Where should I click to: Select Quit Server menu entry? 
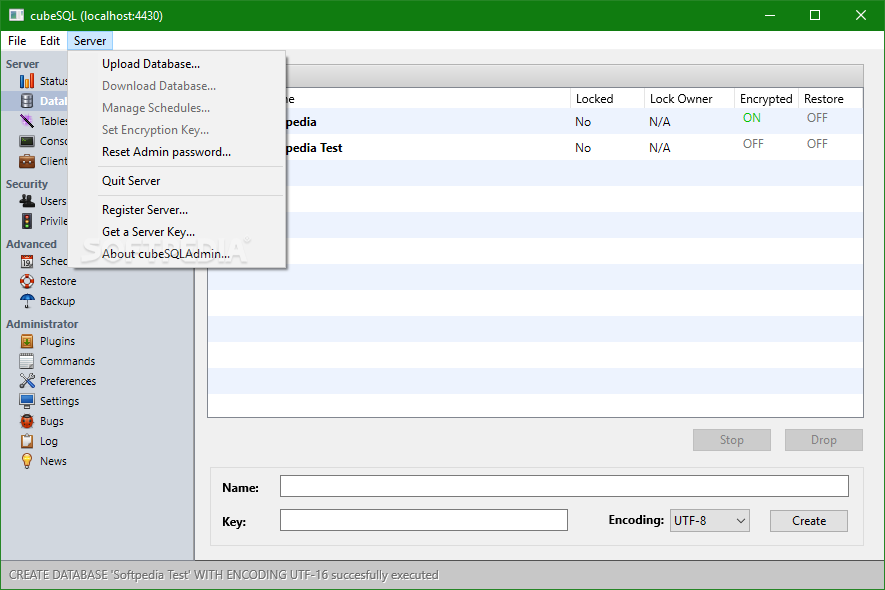[177, 181]
